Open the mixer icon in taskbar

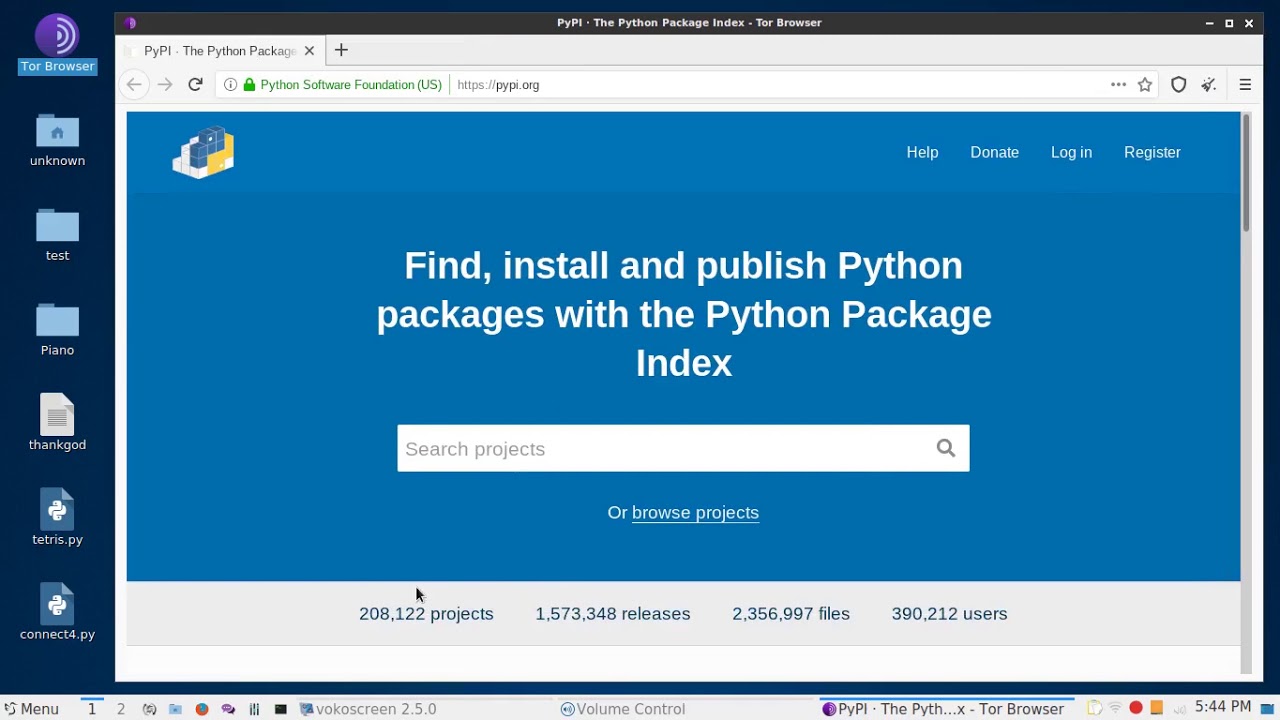254,709
